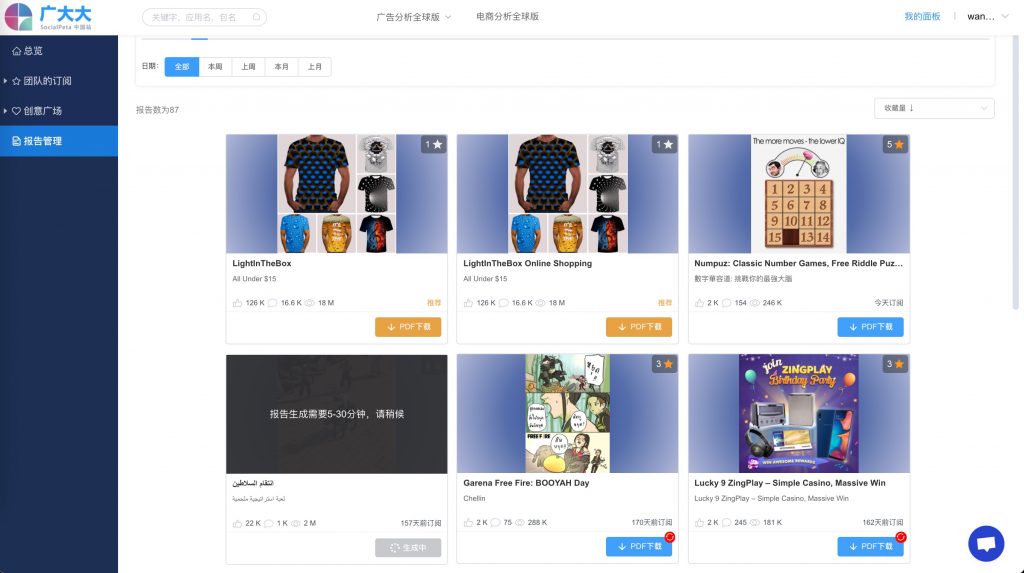Click the 5-star badge on Numpuz card

(895, 144)
